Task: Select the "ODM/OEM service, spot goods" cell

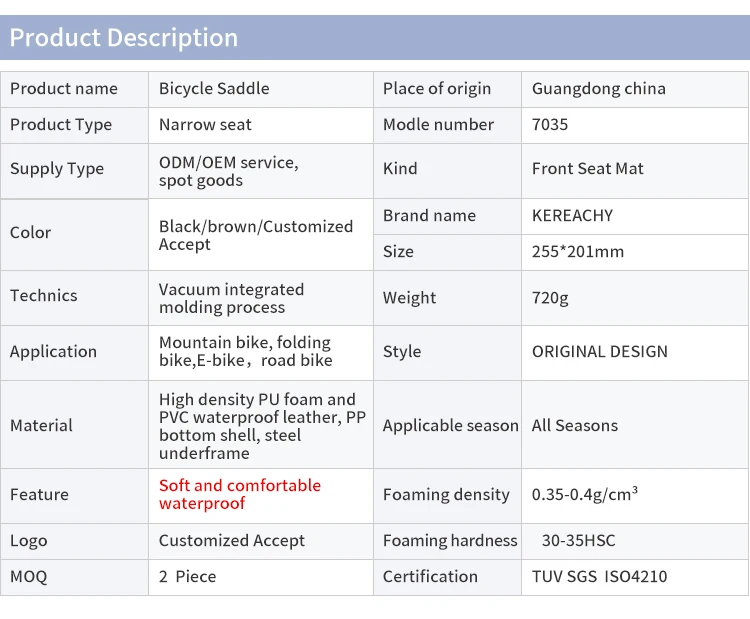Action: [229, 171]
